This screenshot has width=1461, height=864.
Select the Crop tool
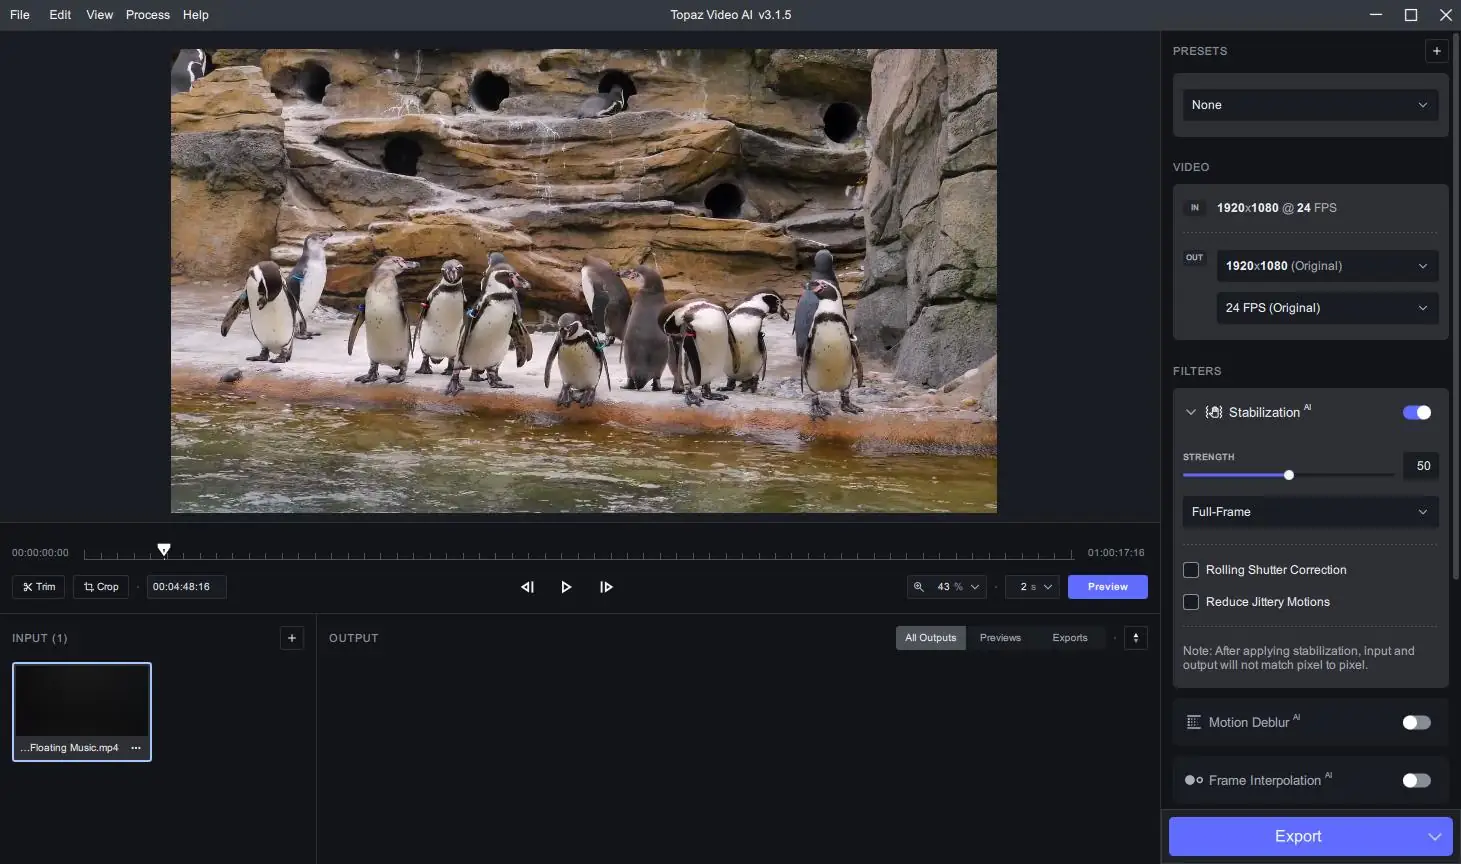pyautogui.click(x=101, y=587)
